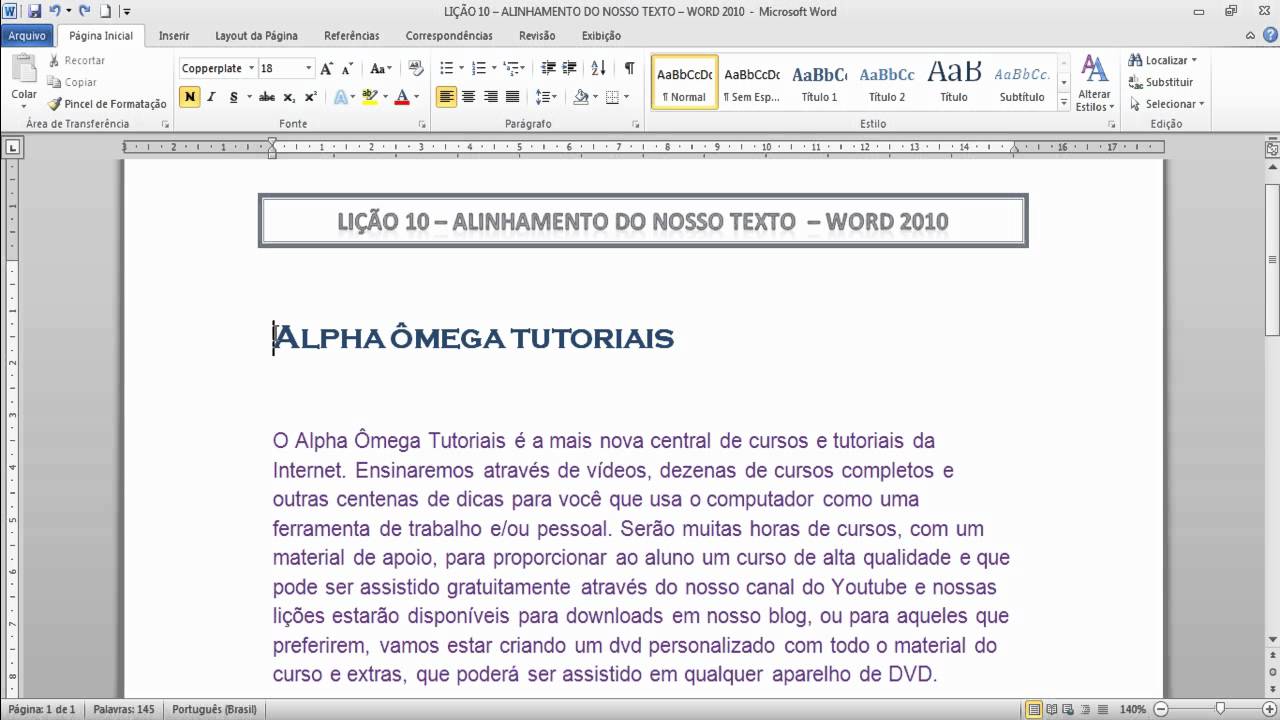Toggle superscript formatting
Screen dimensions: 1280x720
310,97
